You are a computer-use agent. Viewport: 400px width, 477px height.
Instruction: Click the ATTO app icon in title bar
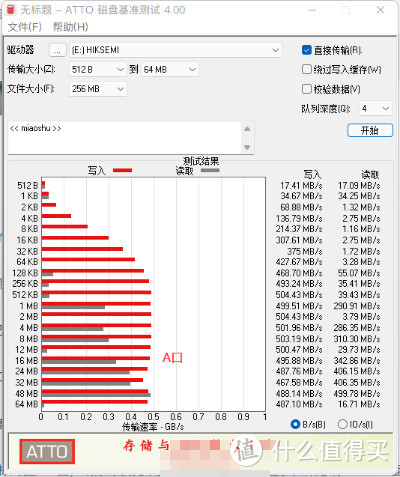(11, 10)
